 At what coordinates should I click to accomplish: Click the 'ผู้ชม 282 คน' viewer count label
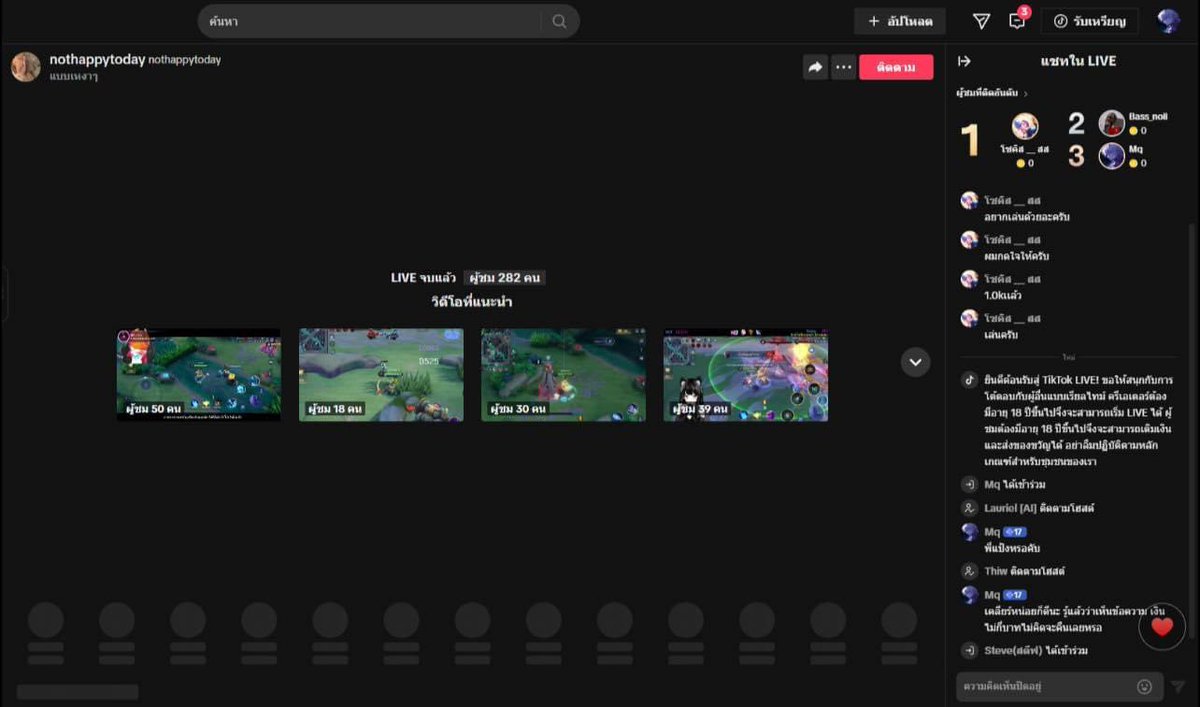pyautogui.click(x=505, y=278)
